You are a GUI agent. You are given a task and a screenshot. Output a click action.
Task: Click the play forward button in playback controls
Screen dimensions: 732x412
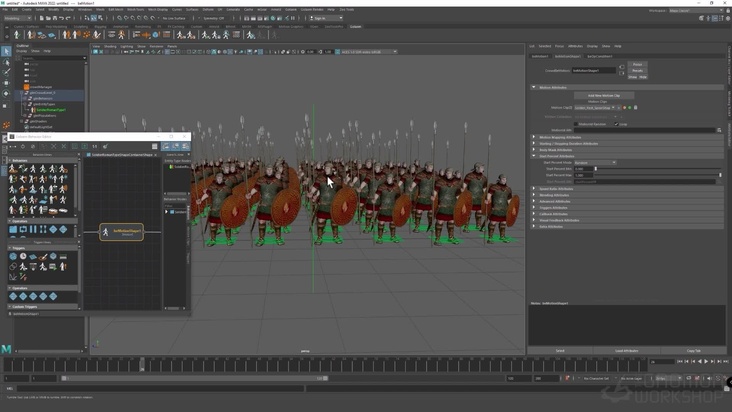[x=706, y=362]
